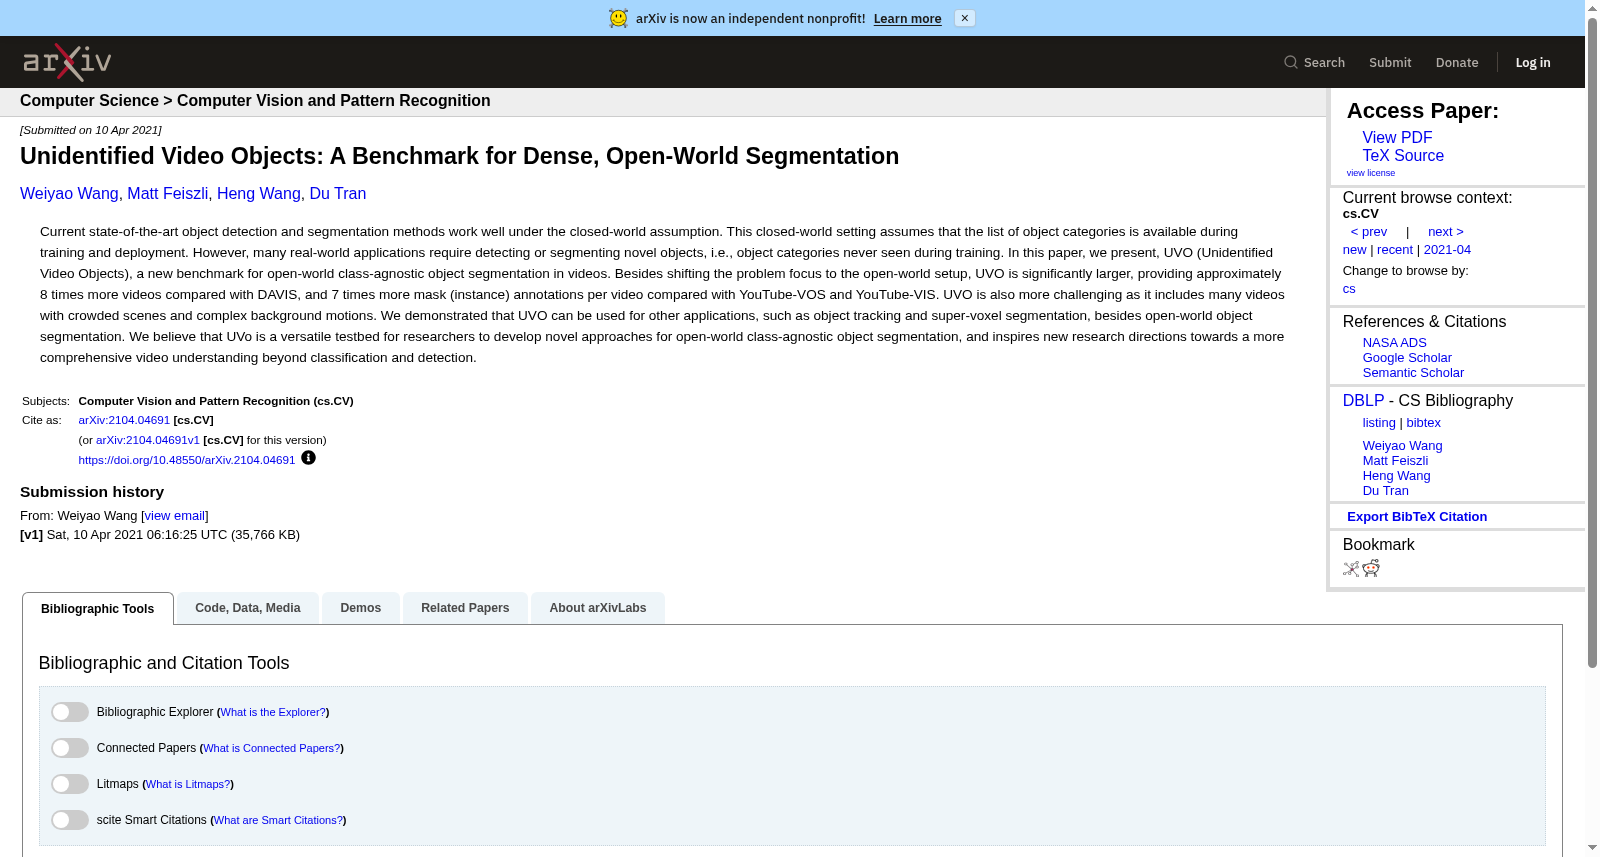Open DOI info icon next to doi link
This screenshot has height=857, width=1600.
pos(308,458)
